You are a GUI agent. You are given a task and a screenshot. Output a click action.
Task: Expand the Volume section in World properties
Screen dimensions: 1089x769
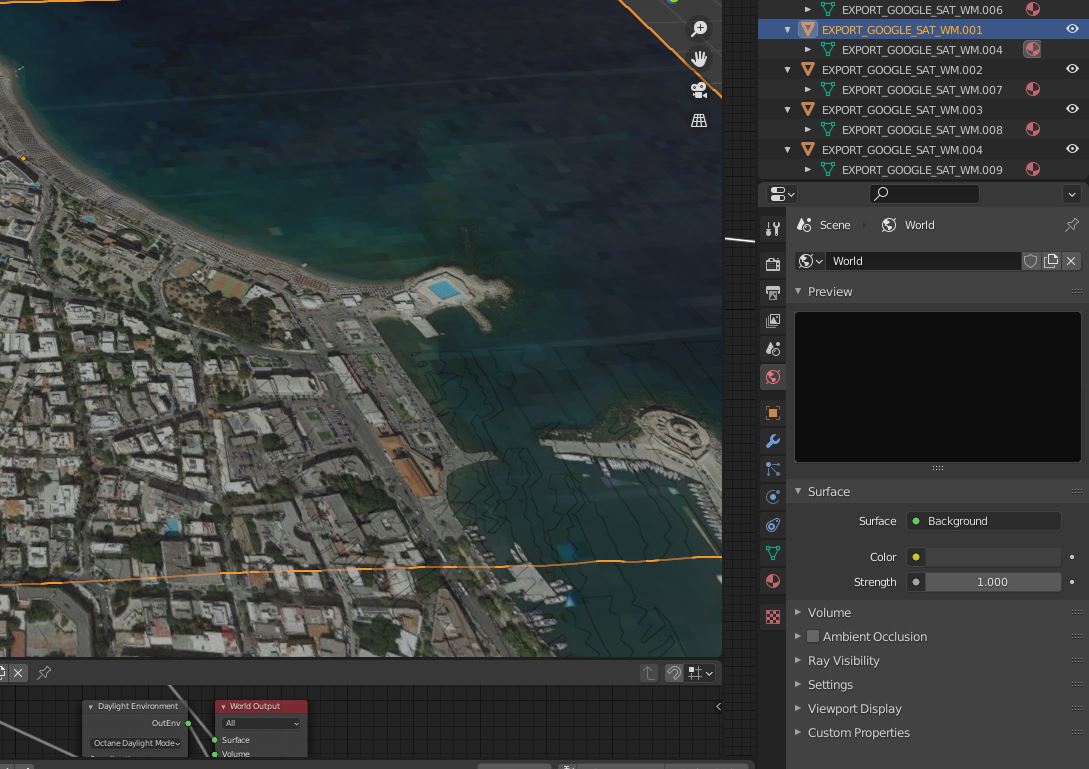coord(830,612)
